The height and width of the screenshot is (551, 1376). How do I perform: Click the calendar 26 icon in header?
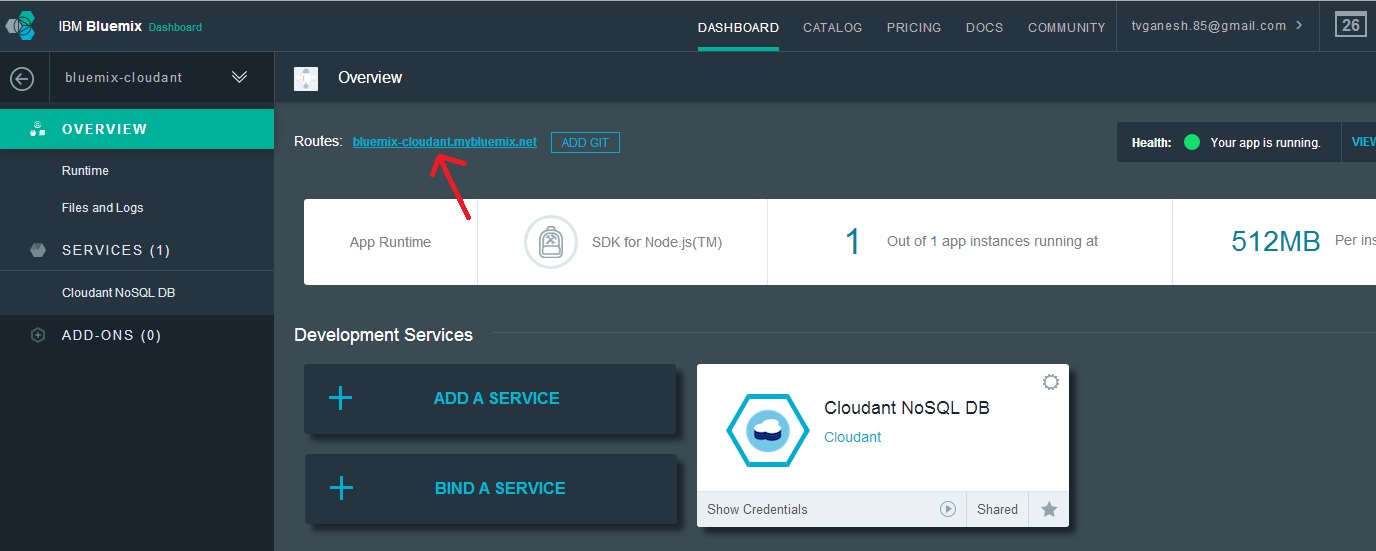coord(1350,25)
